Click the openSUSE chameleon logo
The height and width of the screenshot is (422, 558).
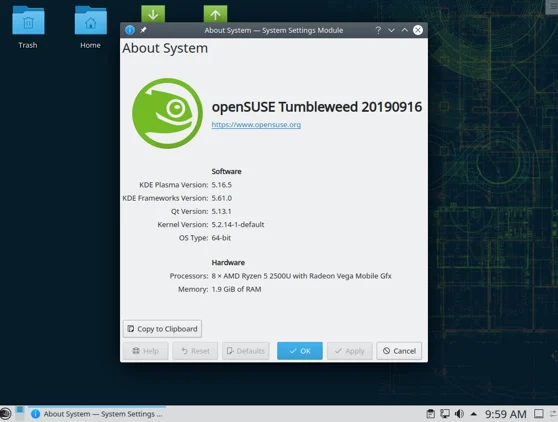[x=167, y=114]
